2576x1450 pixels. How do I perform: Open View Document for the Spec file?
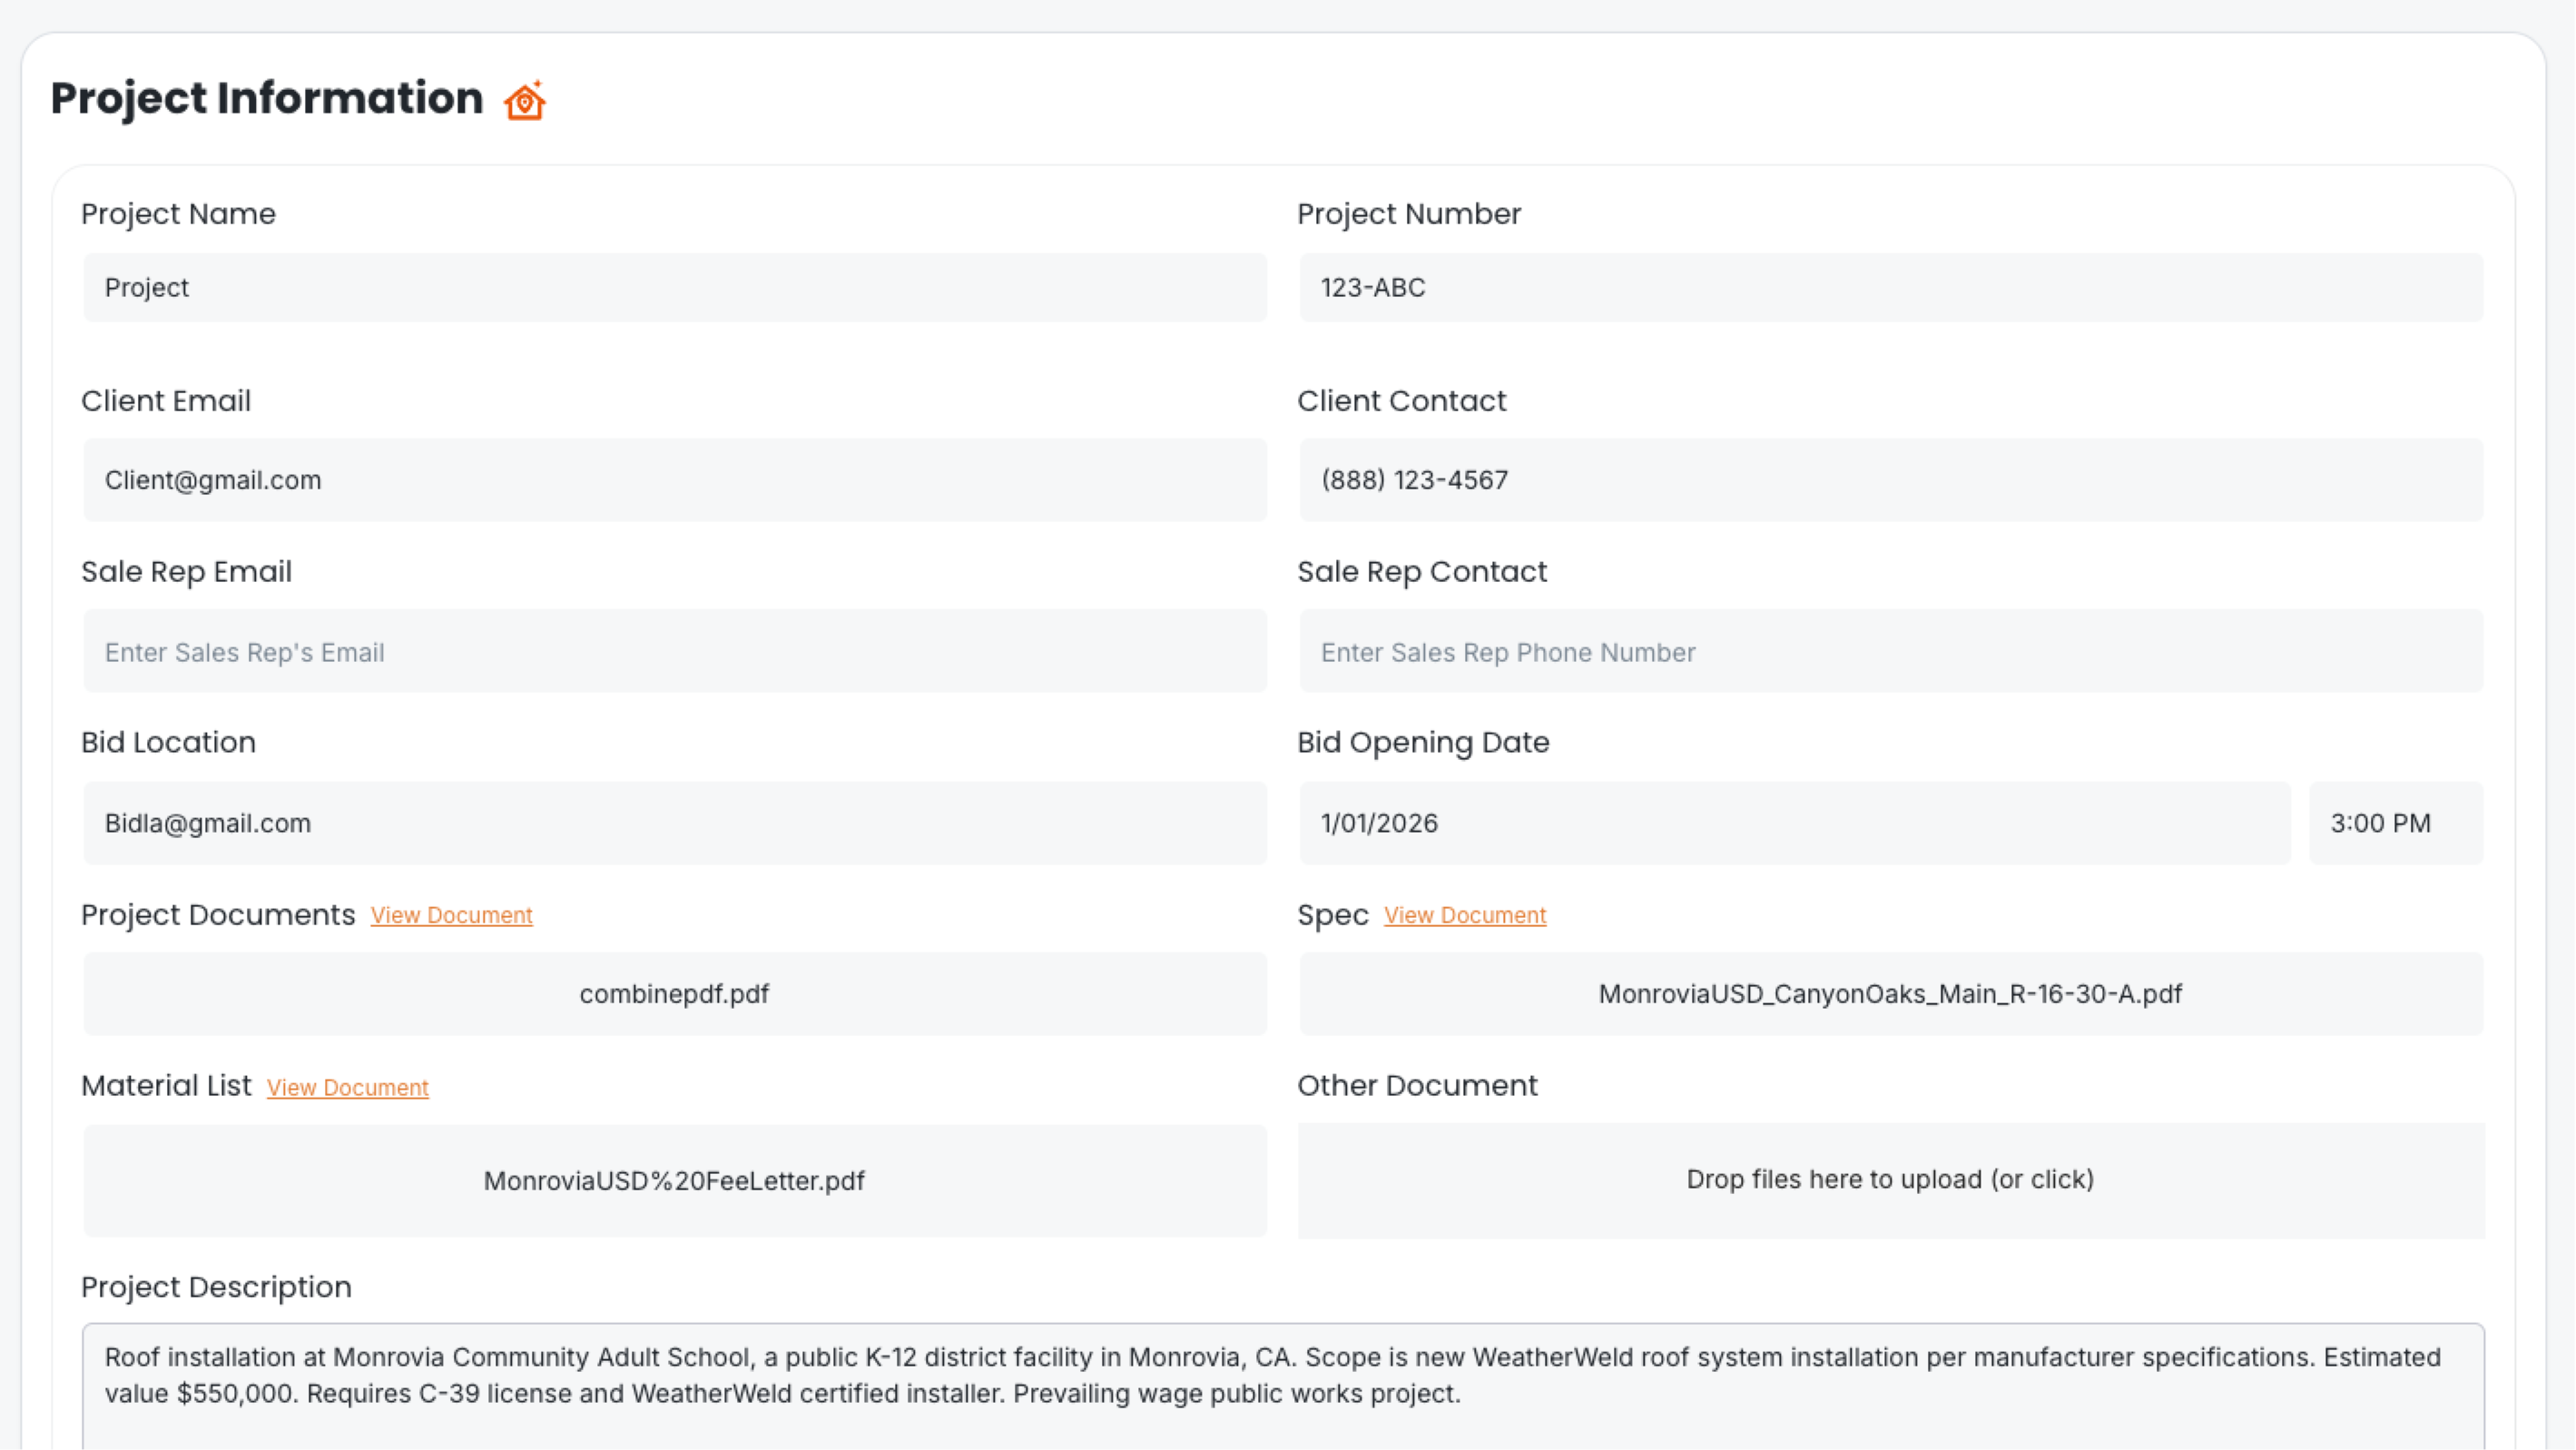point(1464,915)
